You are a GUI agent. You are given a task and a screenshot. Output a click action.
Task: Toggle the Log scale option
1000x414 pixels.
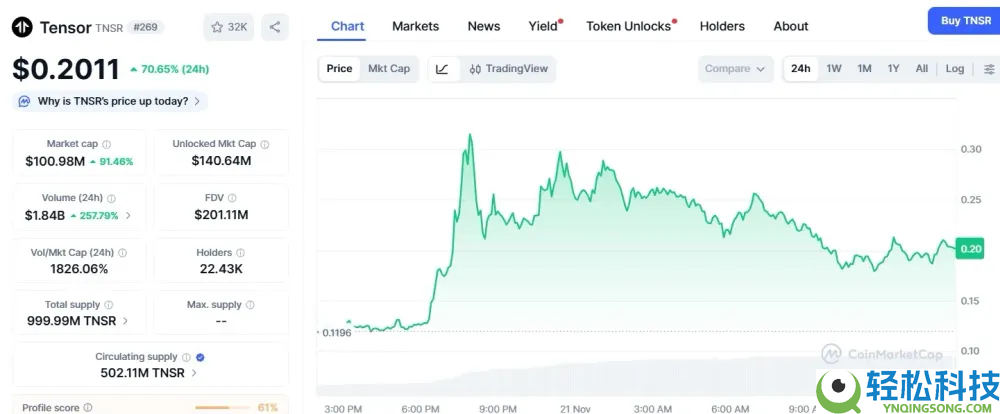tap(955, 69)
